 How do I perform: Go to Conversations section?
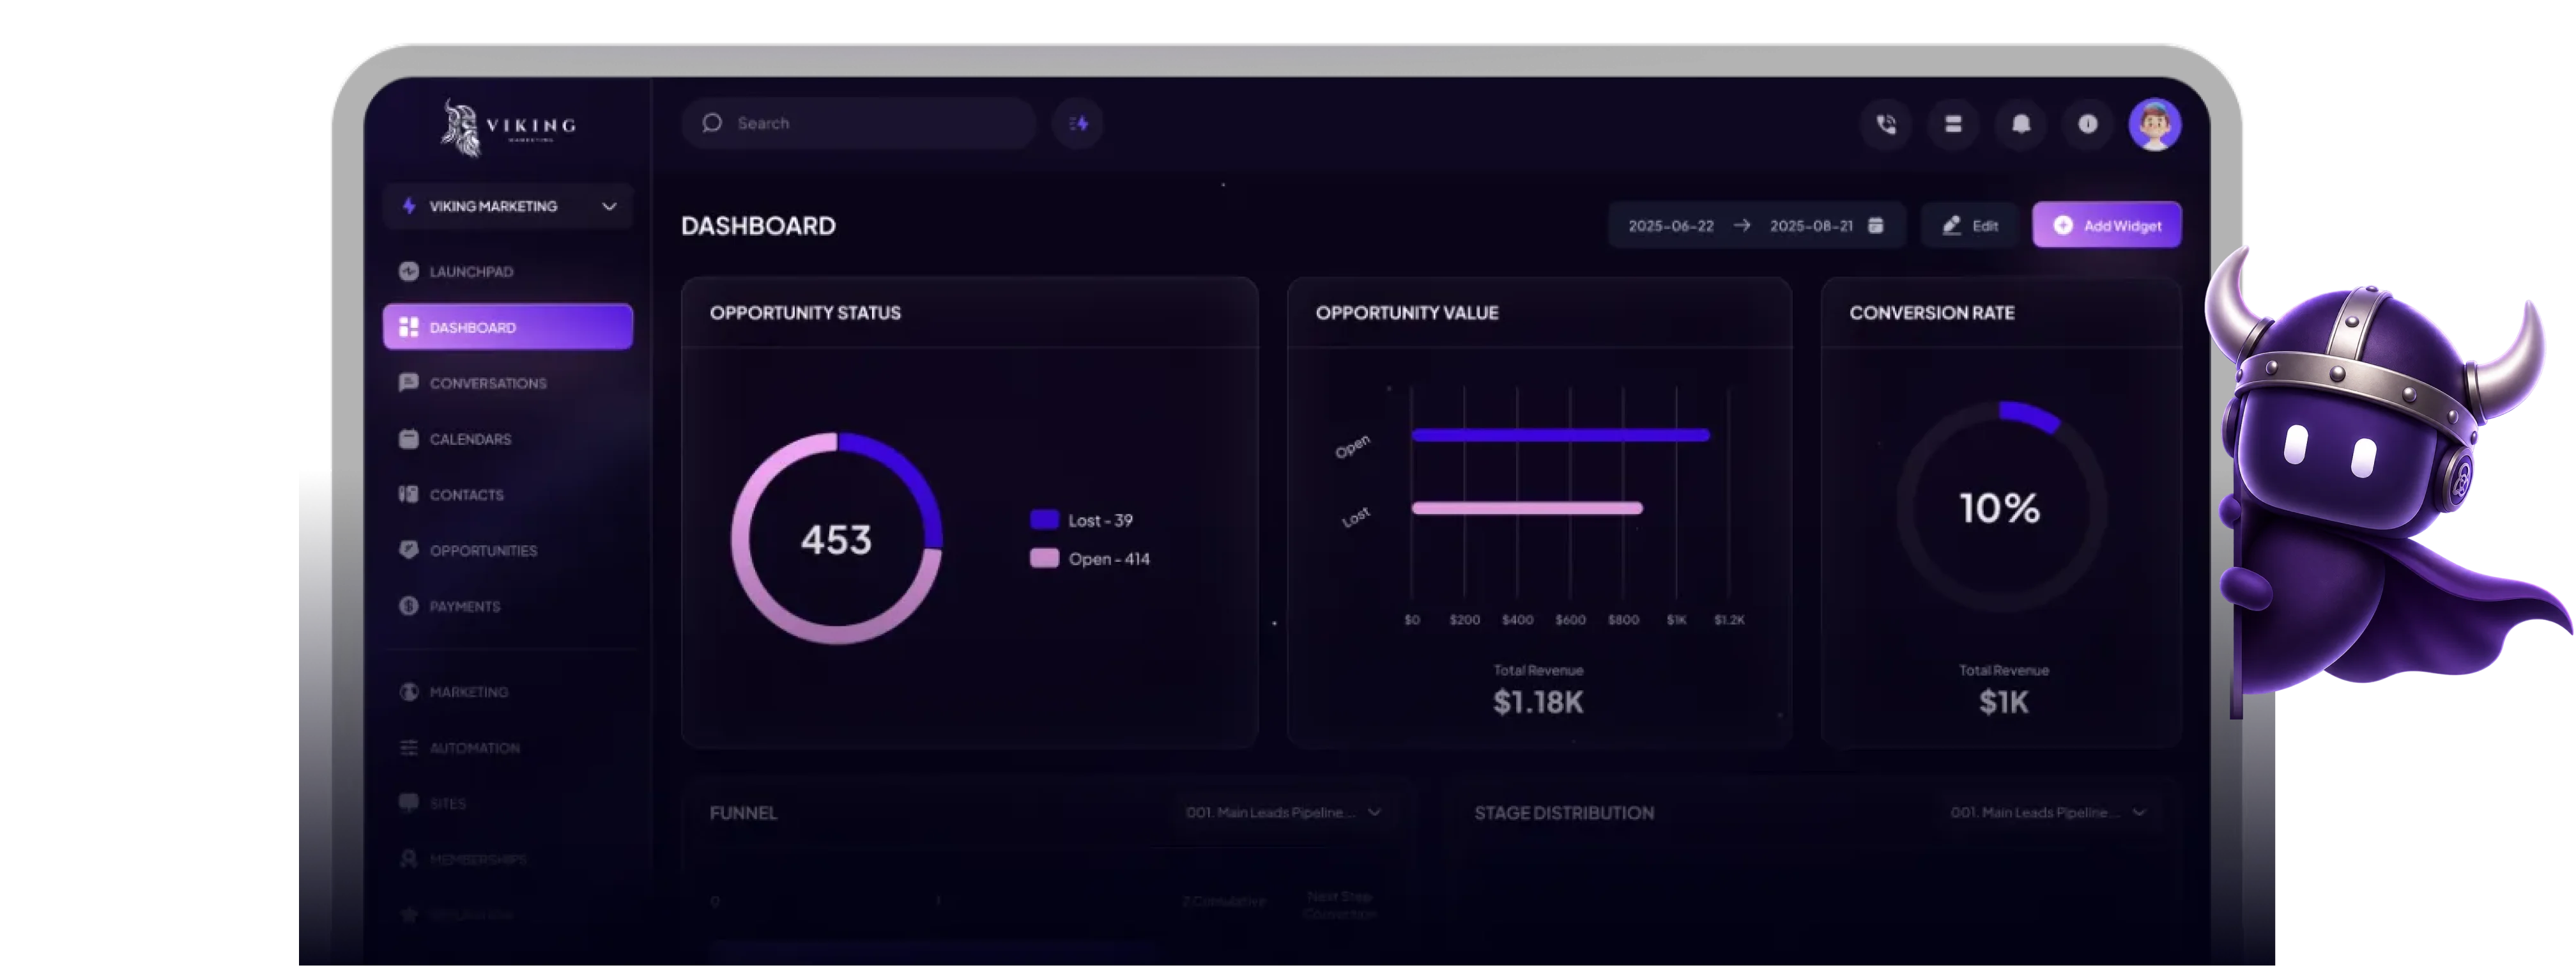click(508, 383)
